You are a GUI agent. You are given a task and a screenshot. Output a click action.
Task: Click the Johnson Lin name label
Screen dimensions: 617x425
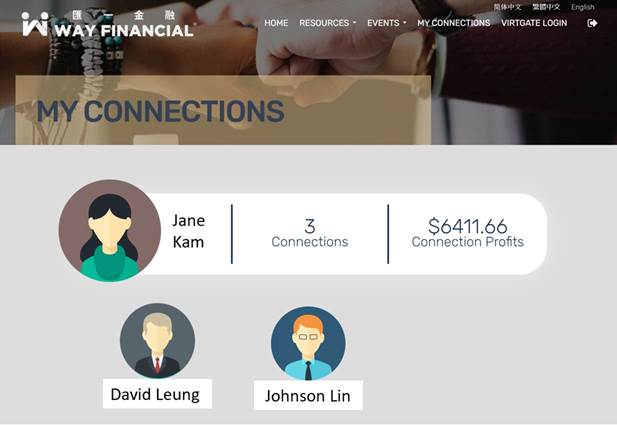[308, 395]
